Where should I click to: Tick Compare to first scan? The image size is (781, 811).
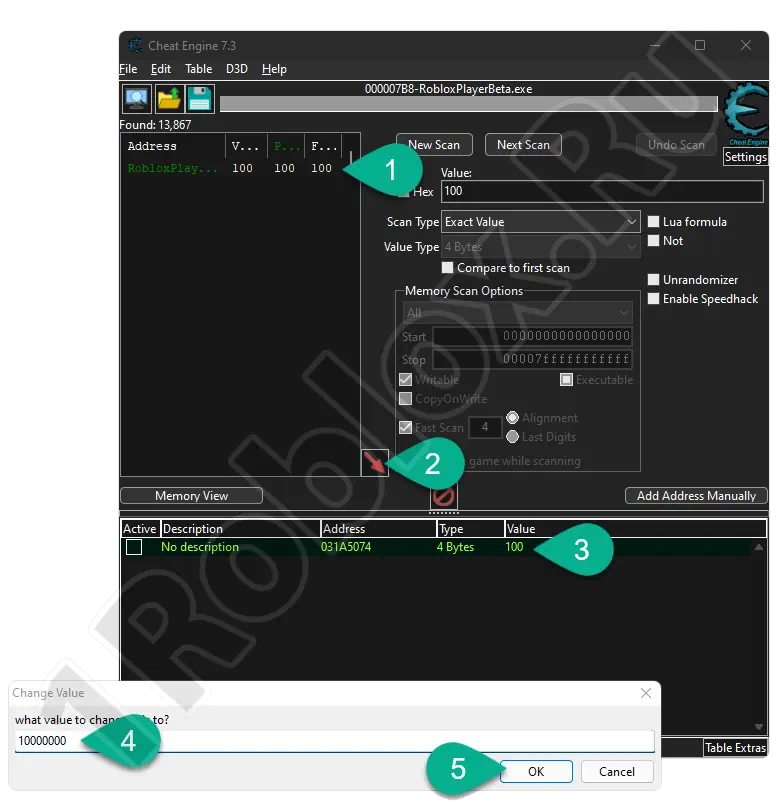click(447, 268)
